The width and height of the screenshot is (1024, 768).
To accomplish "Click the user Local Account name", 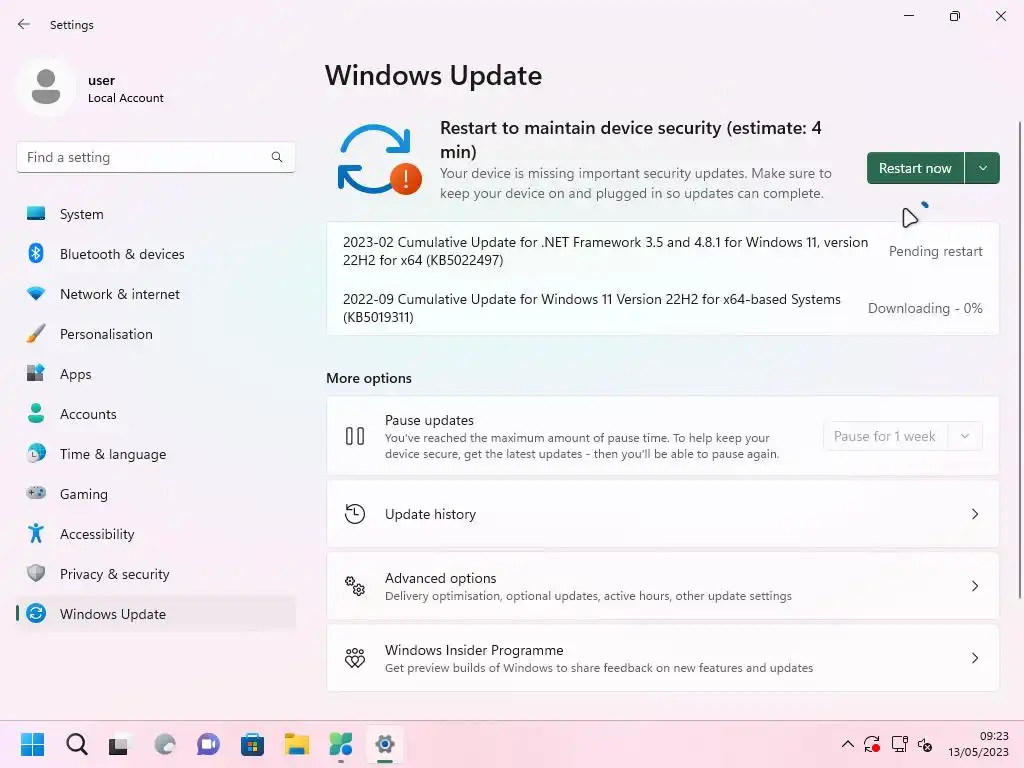I will pos(125,89).
